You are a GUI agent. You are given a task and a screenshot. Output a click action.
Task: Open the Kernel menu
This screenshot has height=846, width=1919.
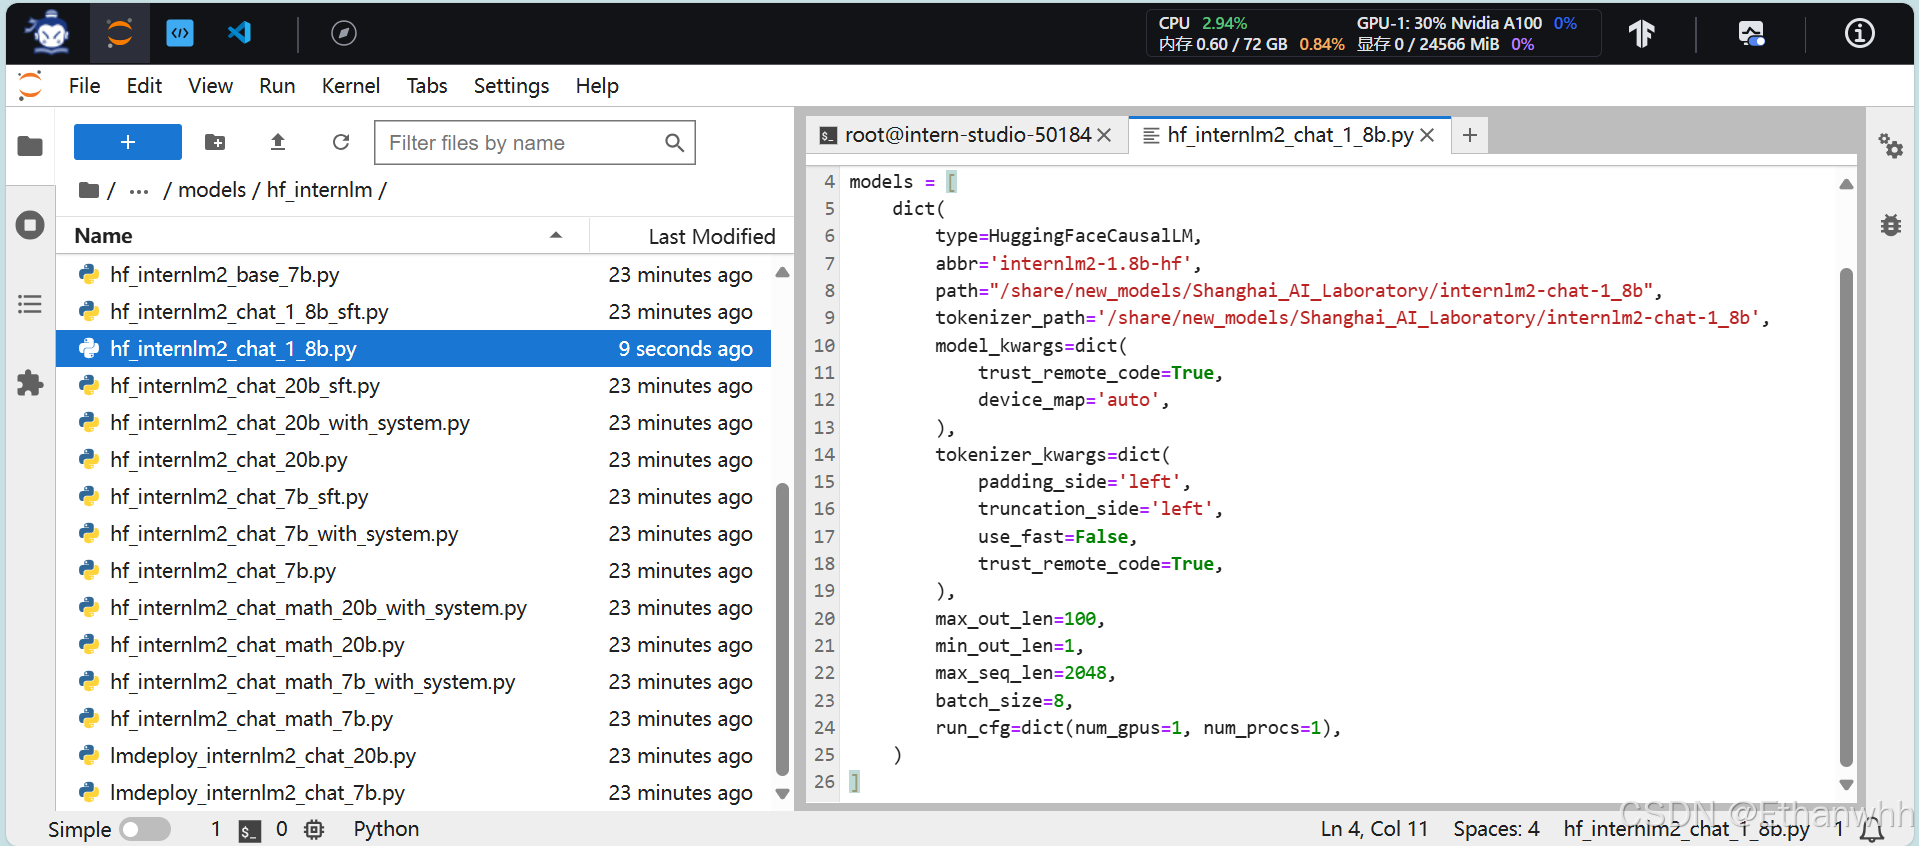pos(351,86)
